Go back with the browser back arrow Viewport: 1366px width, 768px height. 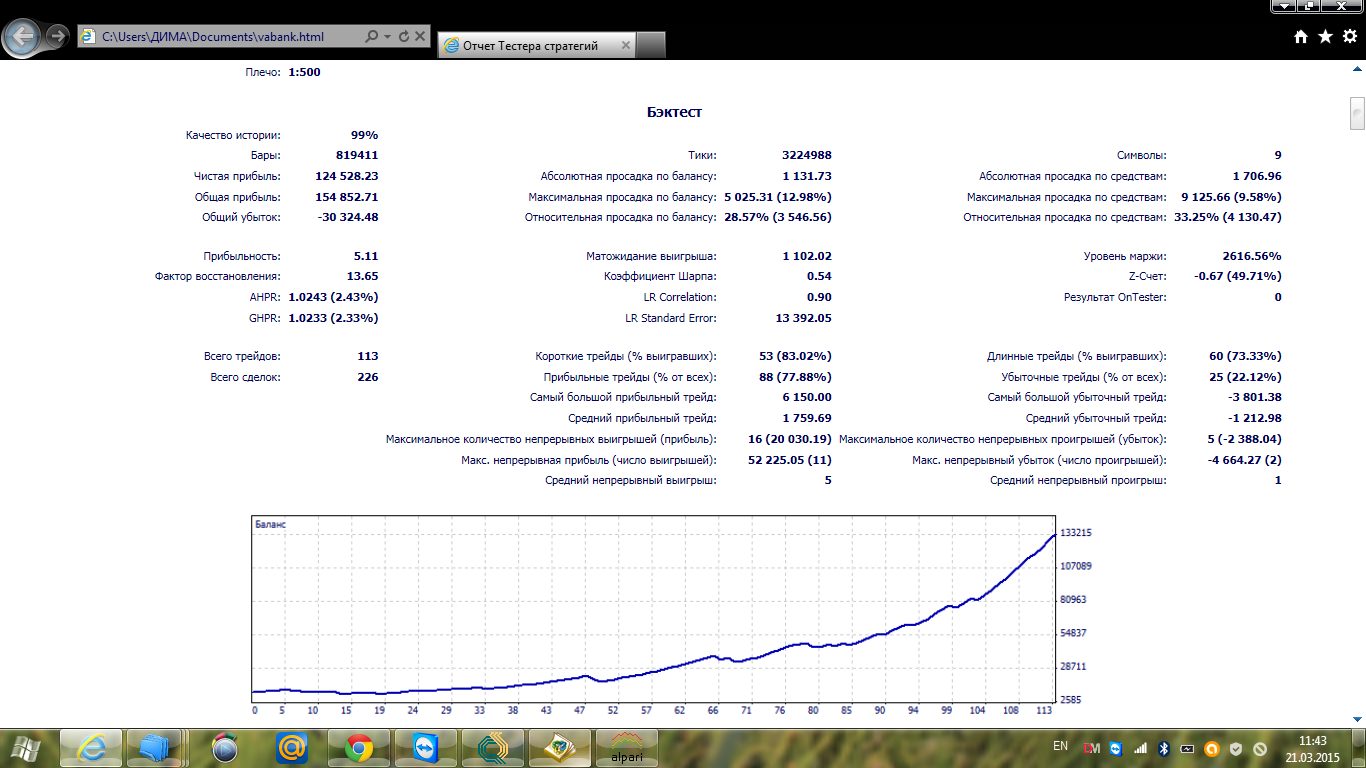23,37
